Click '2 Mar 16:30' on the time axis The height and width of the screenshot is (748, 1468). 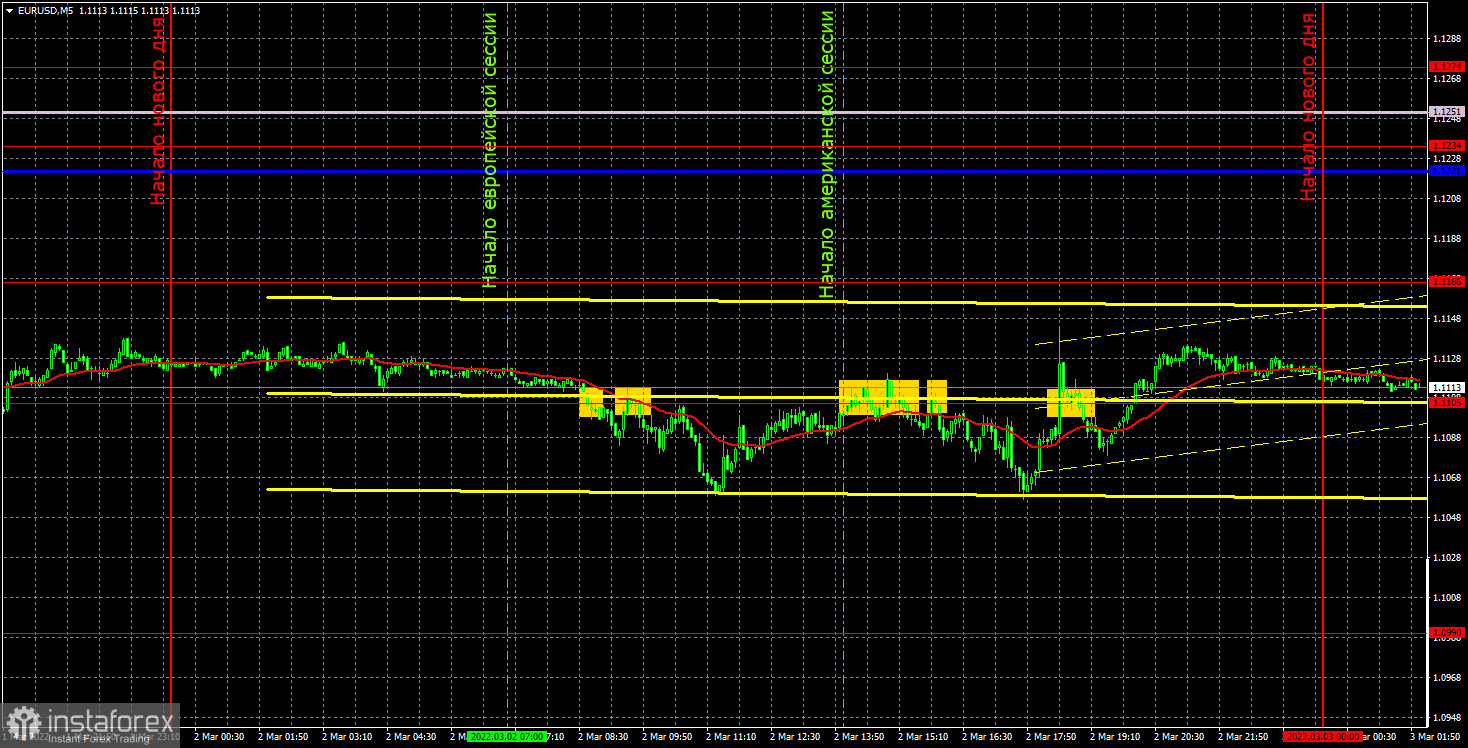coord(987,736)
